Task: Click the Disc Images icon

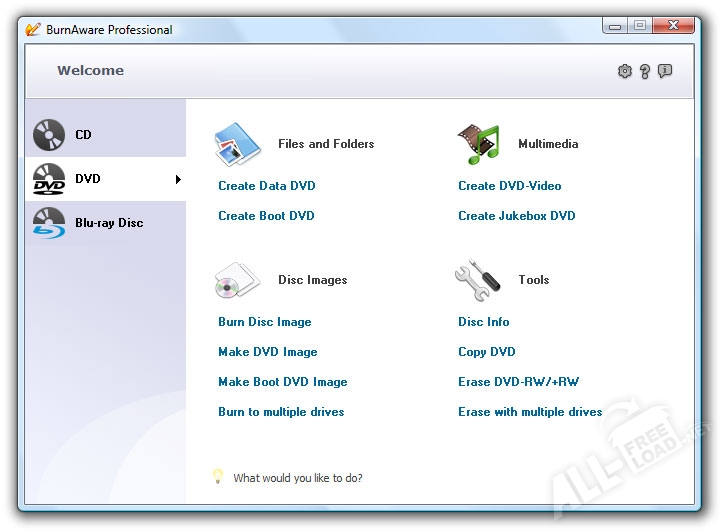Action: click(237, 281)
